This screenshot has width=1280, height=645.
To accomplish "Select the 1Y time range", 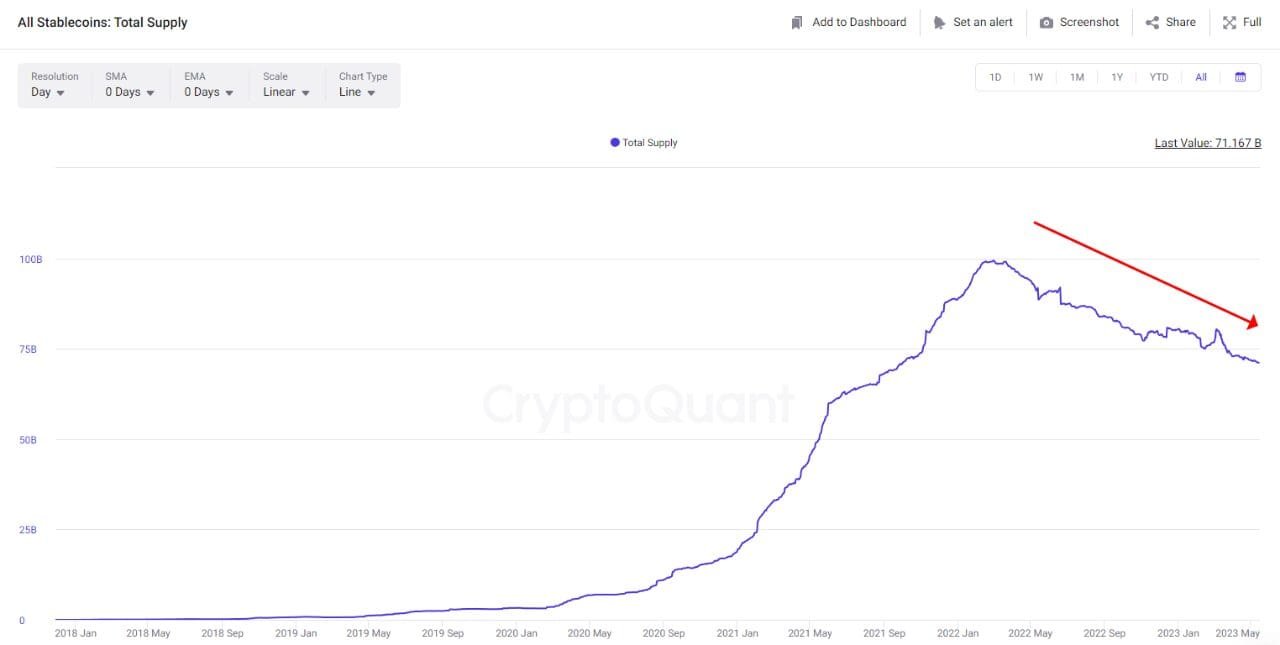I will tap(1117, 77).
